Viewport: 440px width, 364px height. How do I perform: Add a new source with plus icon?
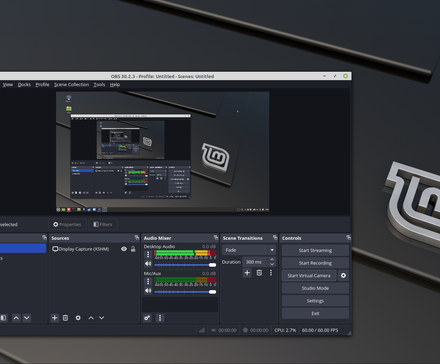55,318
